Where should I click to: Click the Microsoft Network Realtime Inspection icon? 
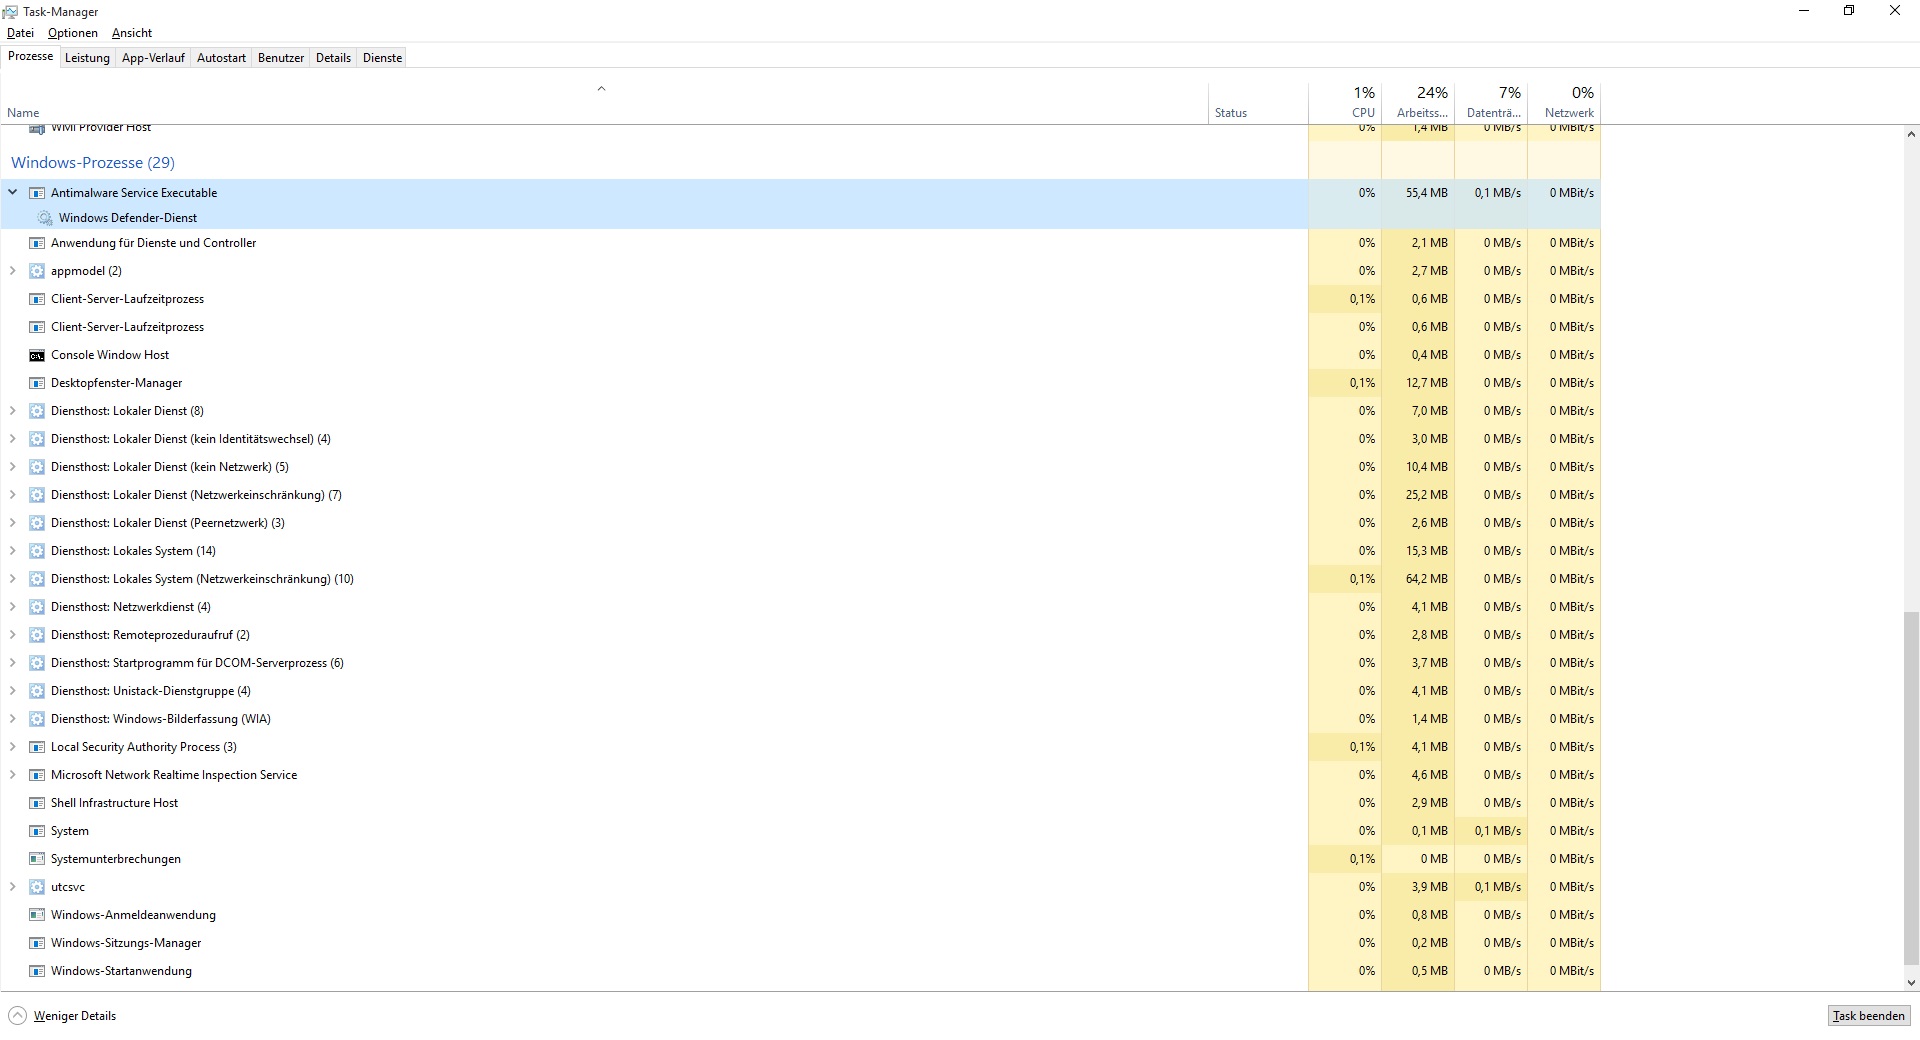coord(37,775)
